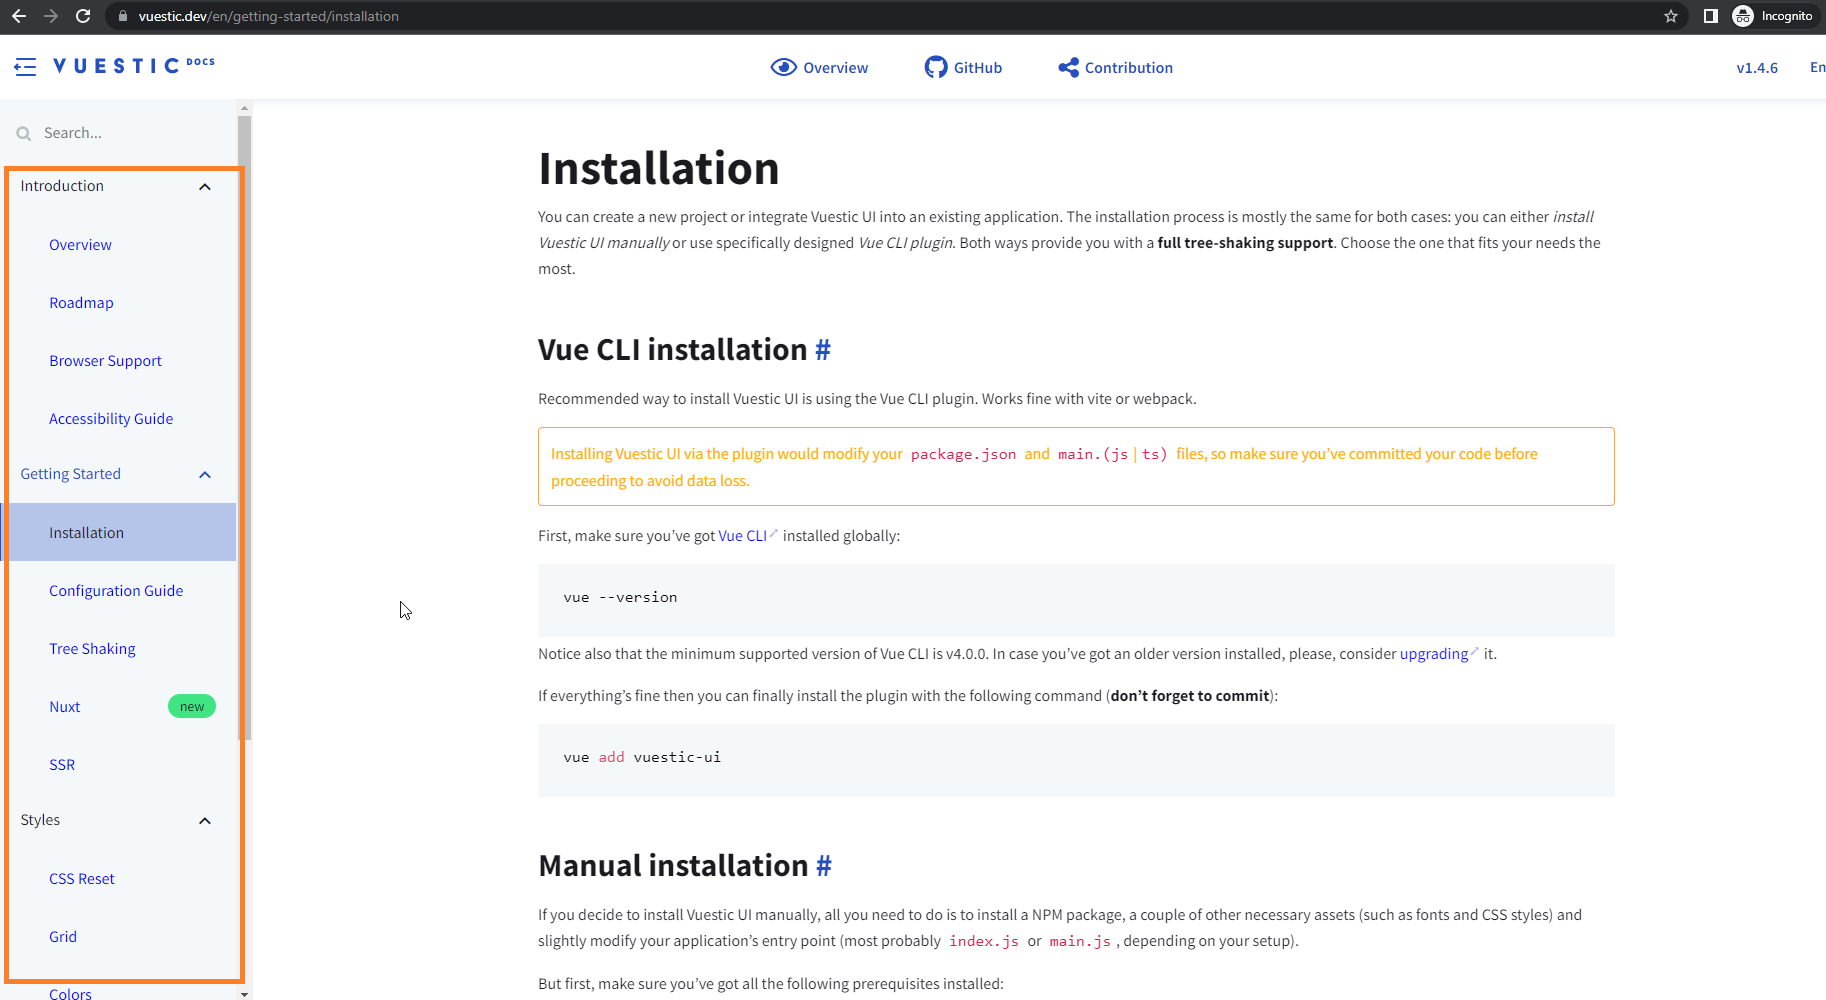Viewport: 1826px width, 1000px height.
Task: Collapse the Getting Started section
Action: [204, 474]
